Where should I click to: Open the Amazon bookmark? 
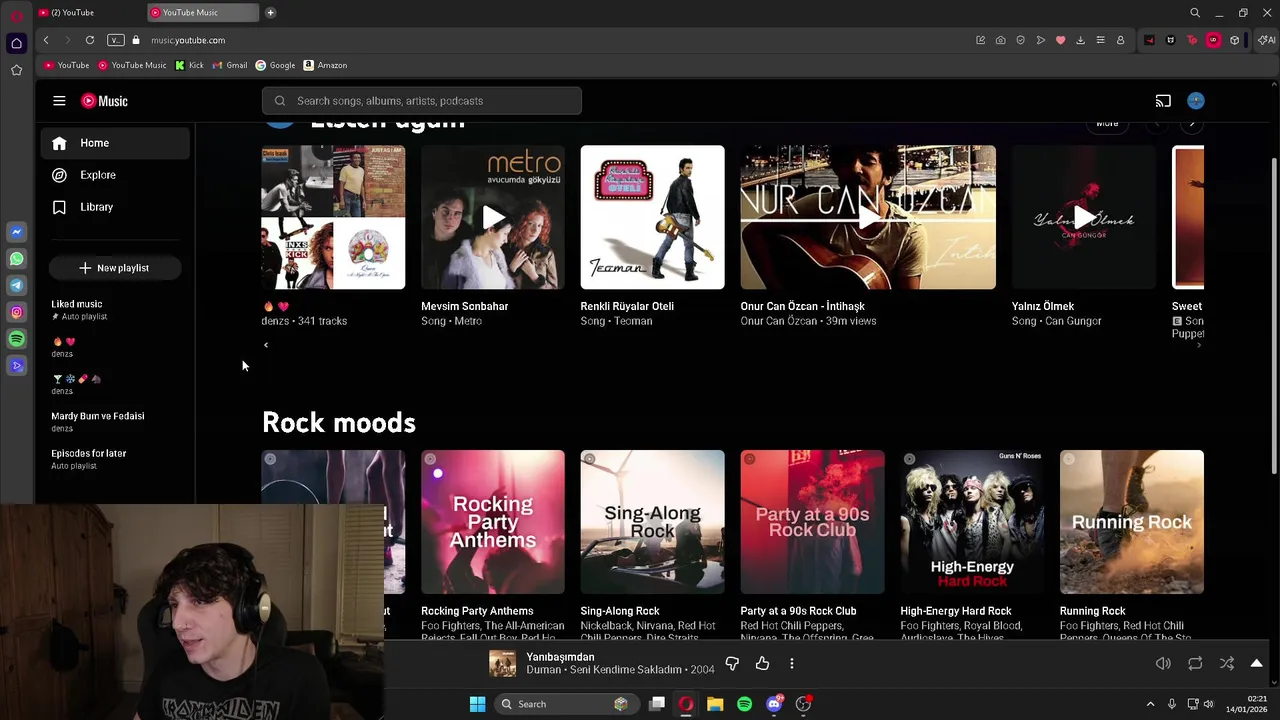pyautogui.click(x=325, y=65)
